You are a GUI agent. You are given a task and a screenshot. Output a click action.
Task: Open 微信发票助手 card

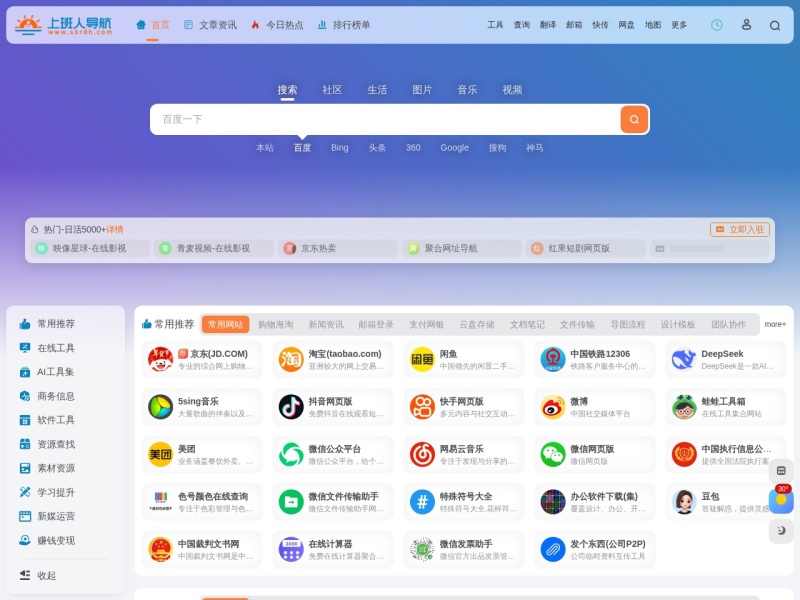click(x=464, y=549)
